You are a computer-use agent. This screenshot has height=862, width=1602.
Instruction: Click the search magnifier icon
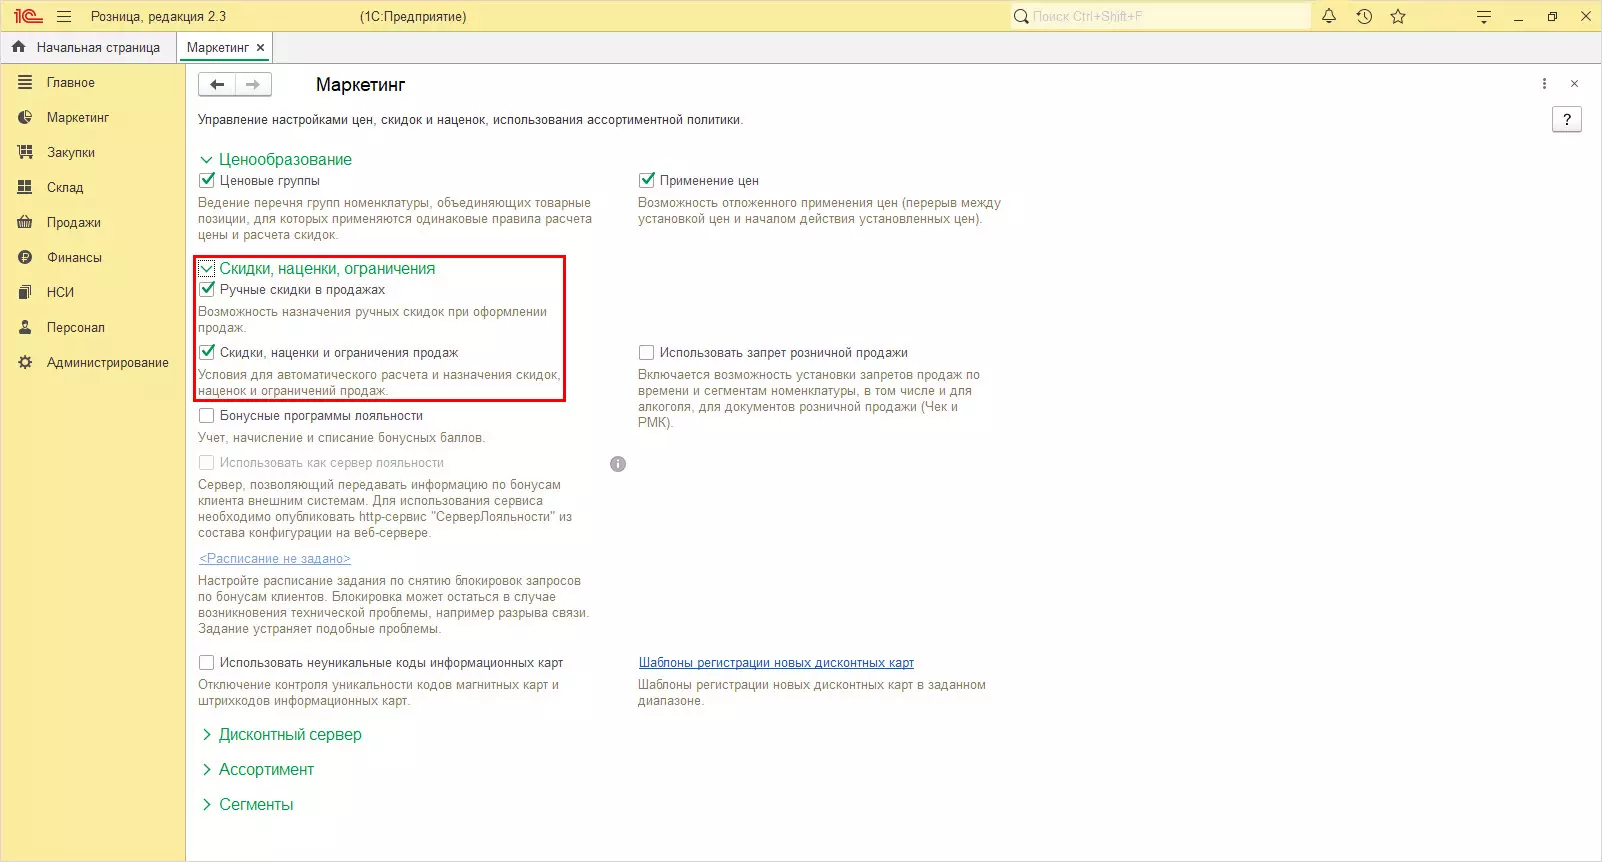(x=1021, y=16)
